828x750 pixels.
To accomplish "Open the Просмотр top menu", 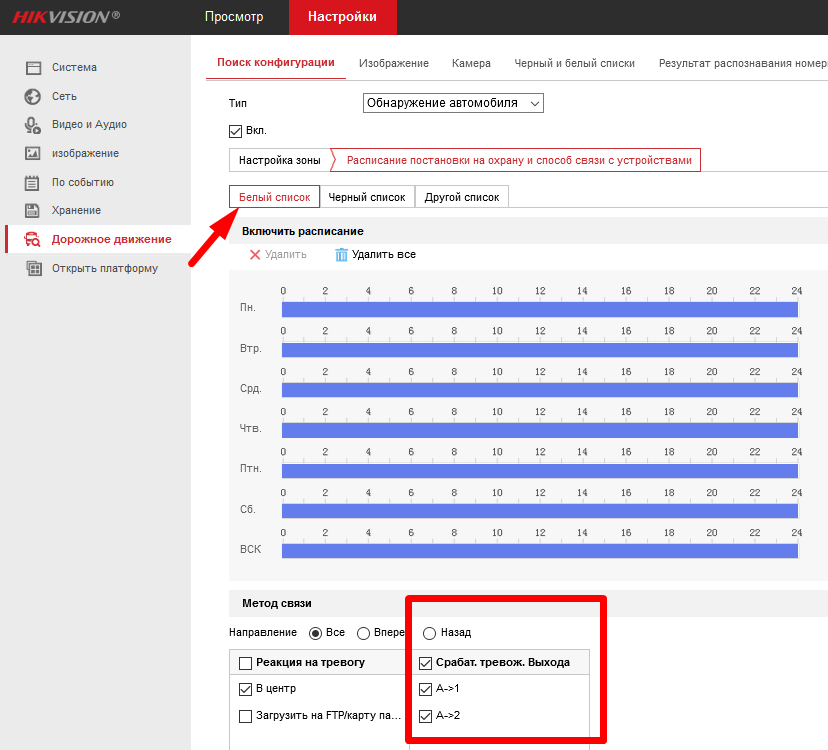I will tap(234, 17).
